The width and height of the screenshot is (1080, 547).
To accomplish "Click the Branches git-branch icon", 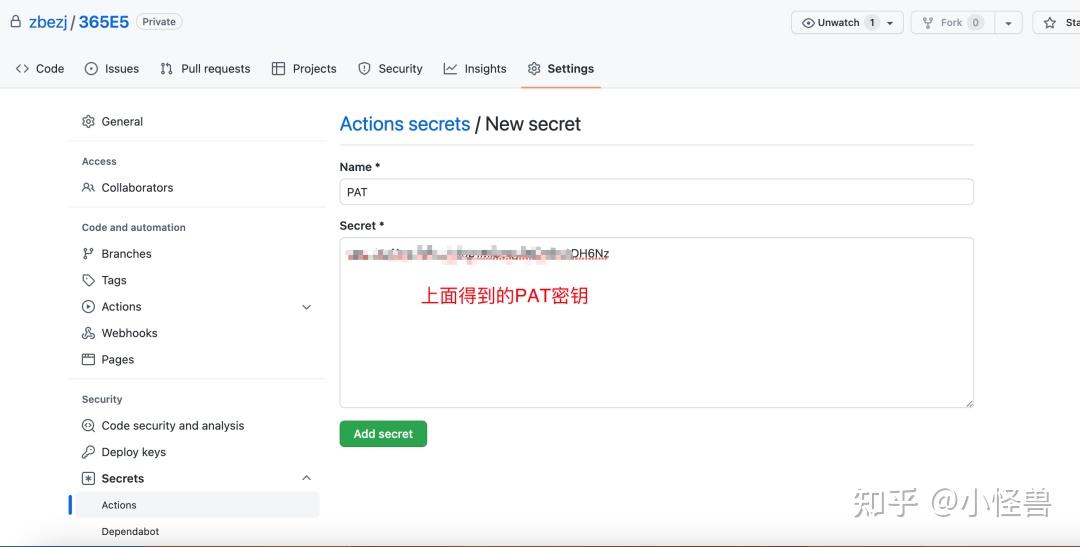I will [x=88, y=254].
